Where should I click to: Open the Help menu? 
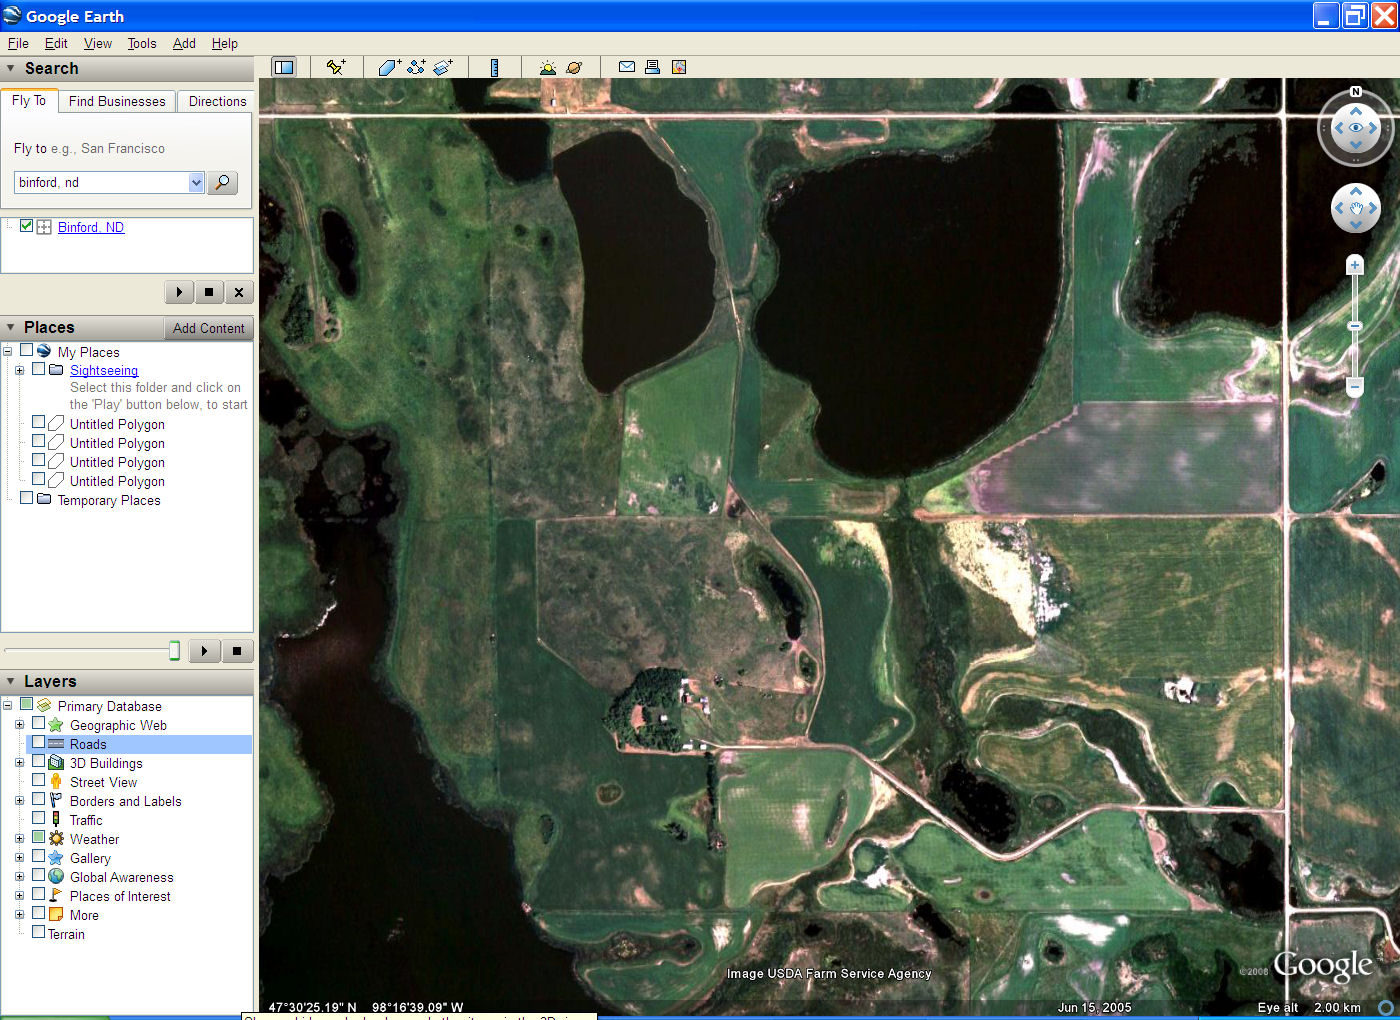point(225,43)
